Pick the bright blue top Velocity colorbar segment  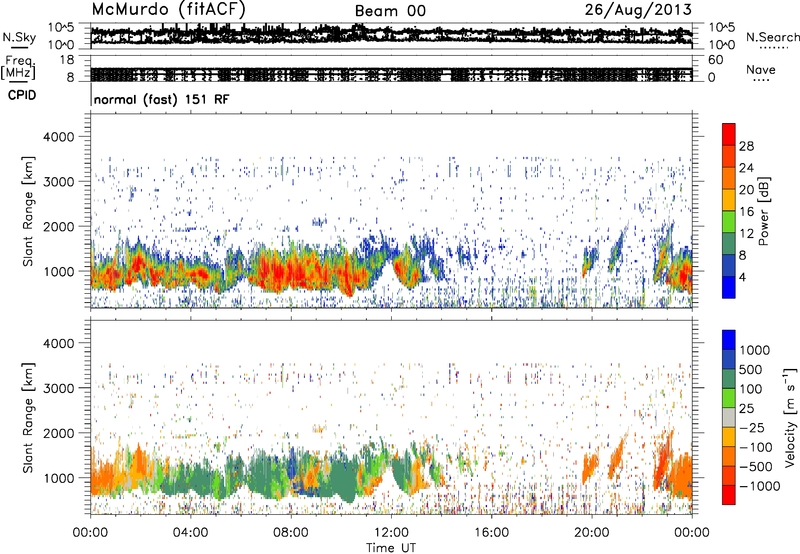[x=729, y=340]
